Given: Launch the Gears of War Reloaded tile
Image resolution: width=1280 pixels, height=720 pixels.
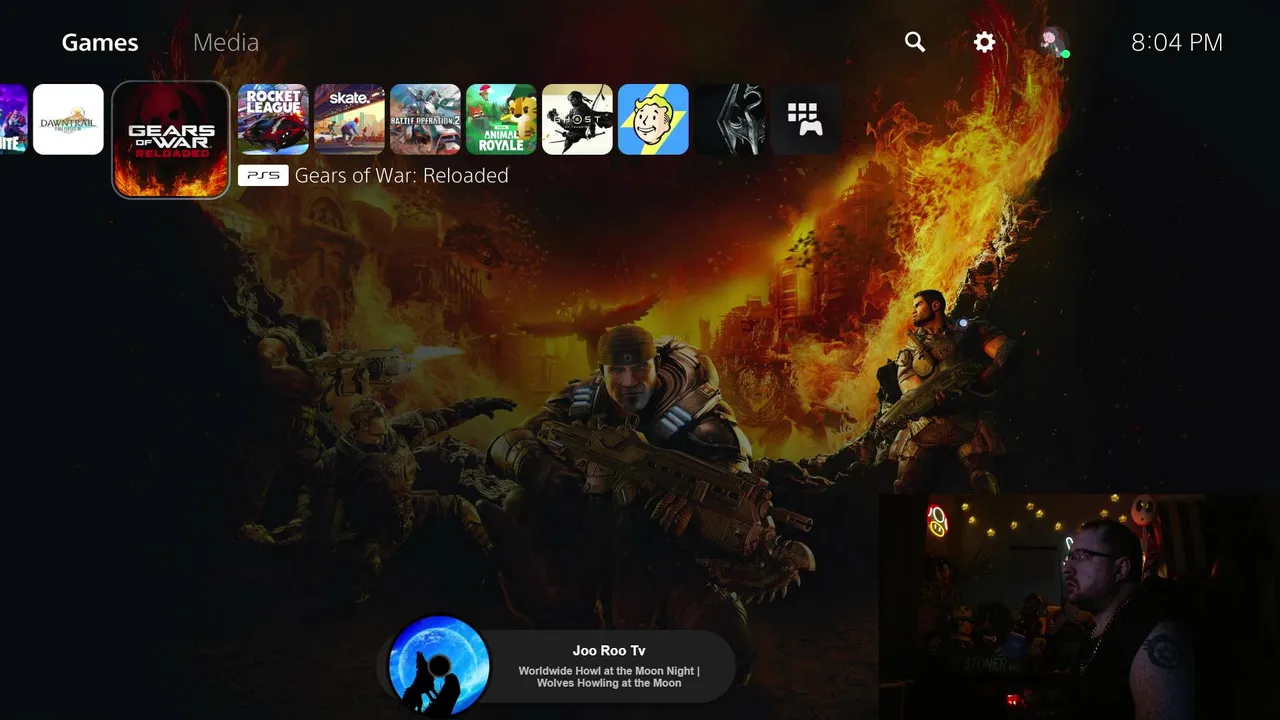Looking at the screenshot, I should coord(171,139).
